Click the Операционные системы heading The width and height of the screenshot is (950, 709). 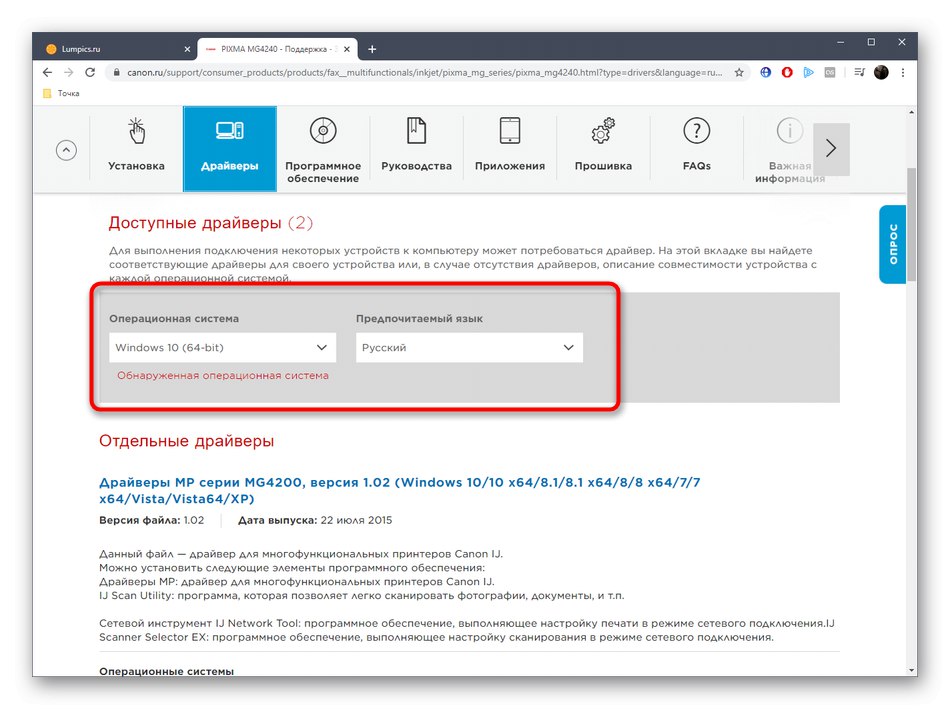(167, 671)
